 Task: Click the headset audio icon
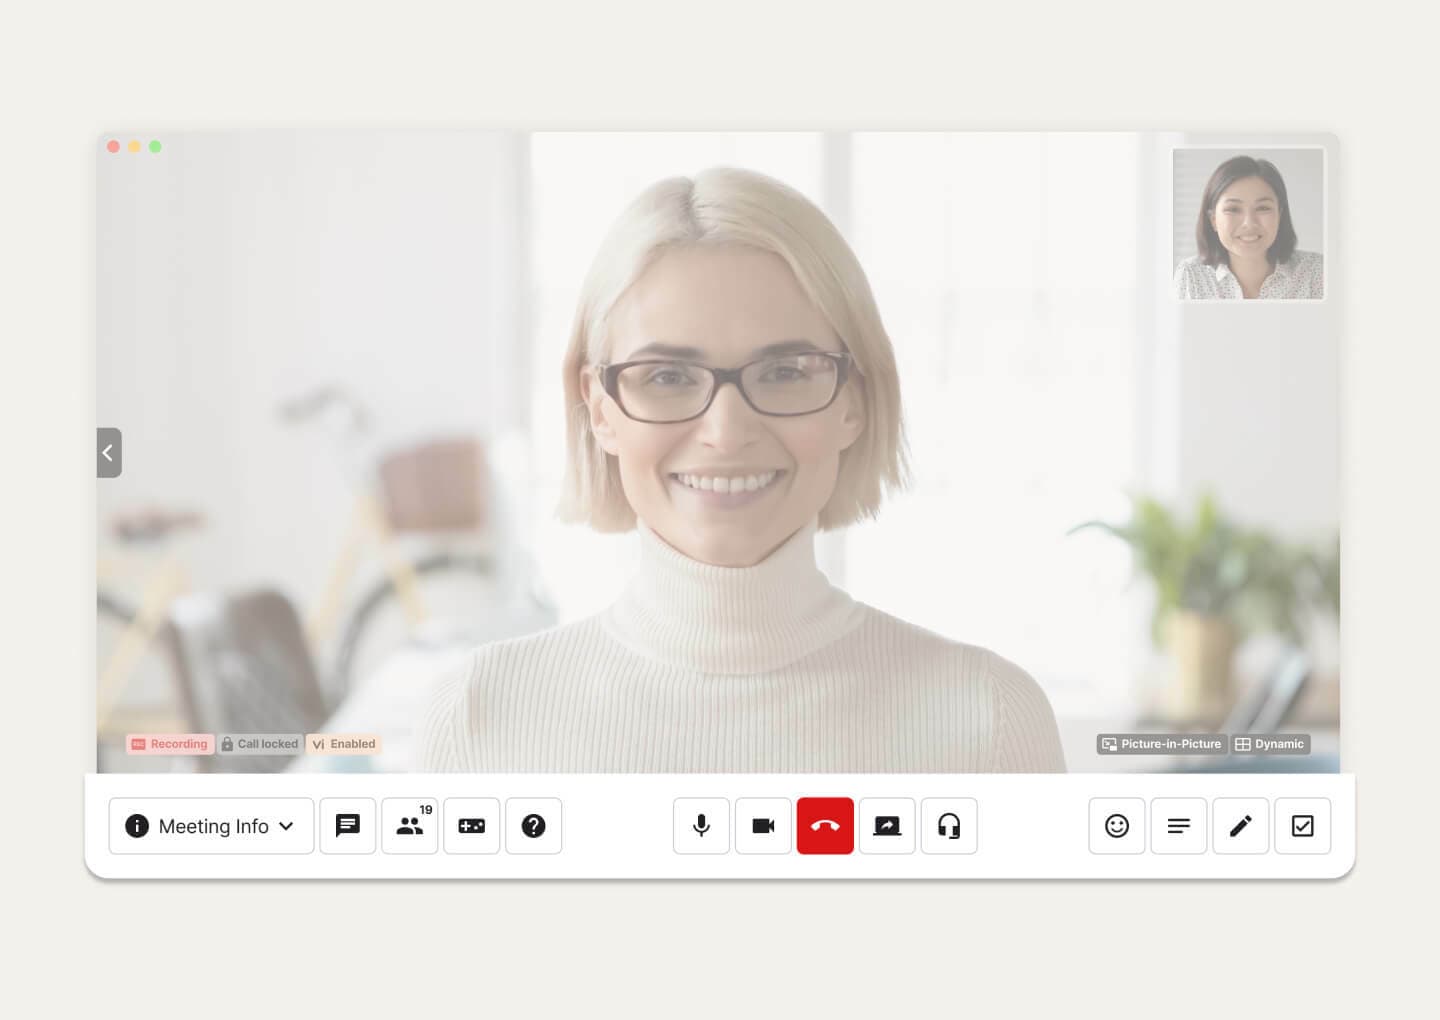click(949, 826)
